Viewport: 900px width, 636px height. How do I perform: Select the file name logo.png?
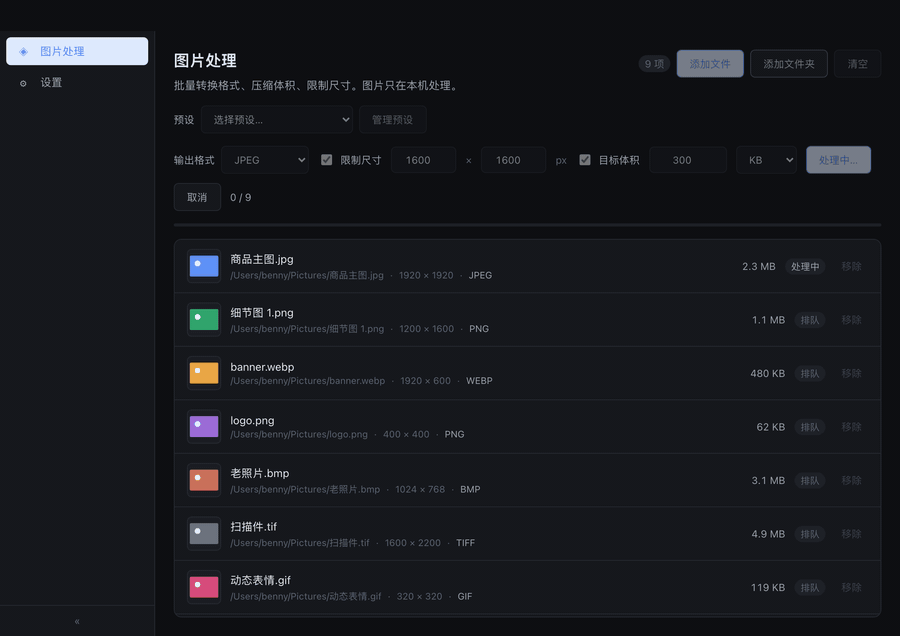tap(252, 420)
